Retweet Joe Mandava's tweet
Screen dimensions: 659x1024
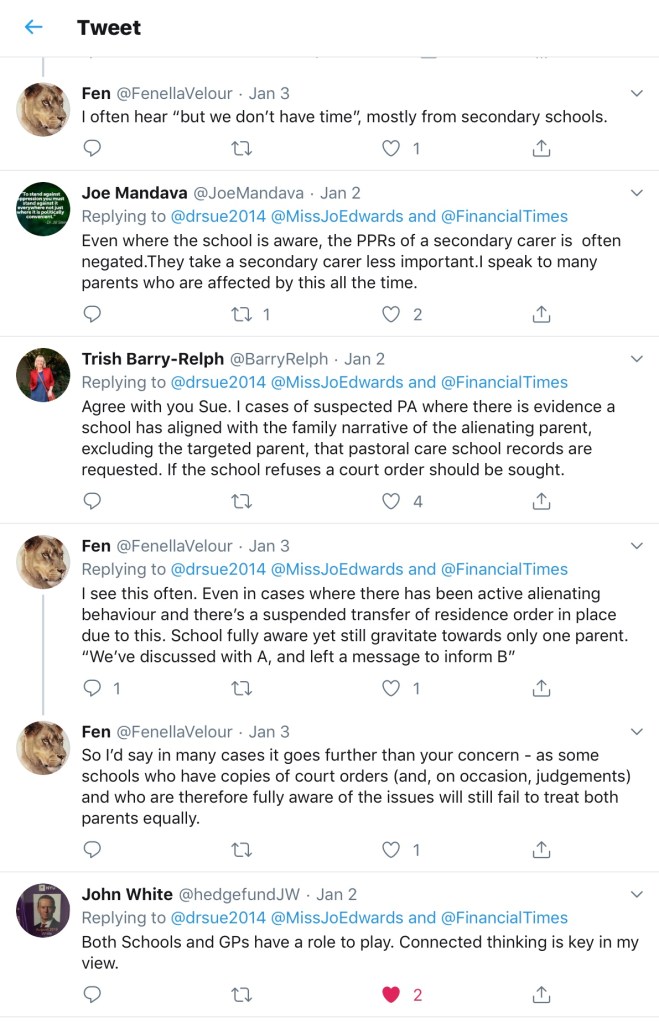pyautogui.click(x=241, y=314)
